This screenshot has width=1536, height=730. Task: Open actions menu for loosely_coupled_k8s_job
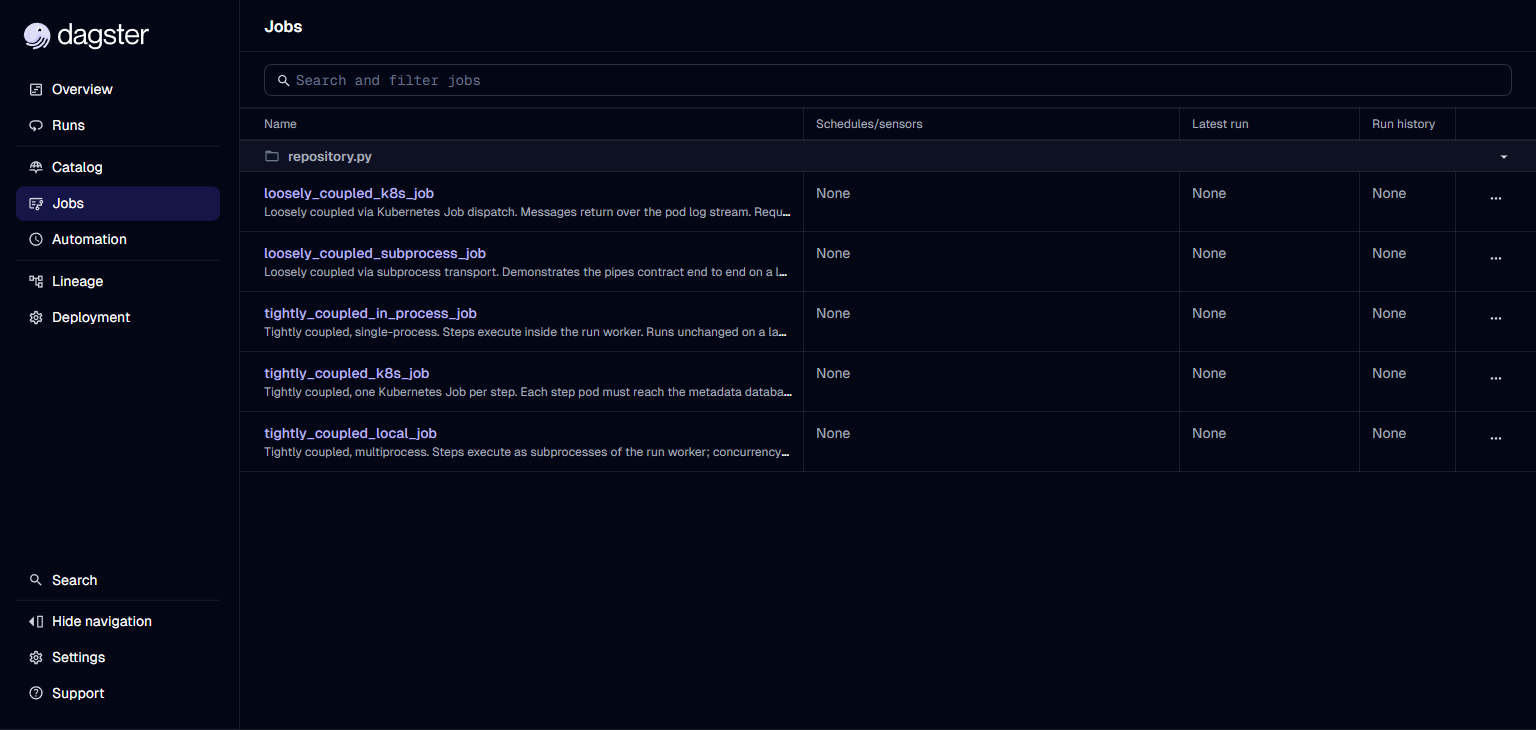(x=1496, y=198)
